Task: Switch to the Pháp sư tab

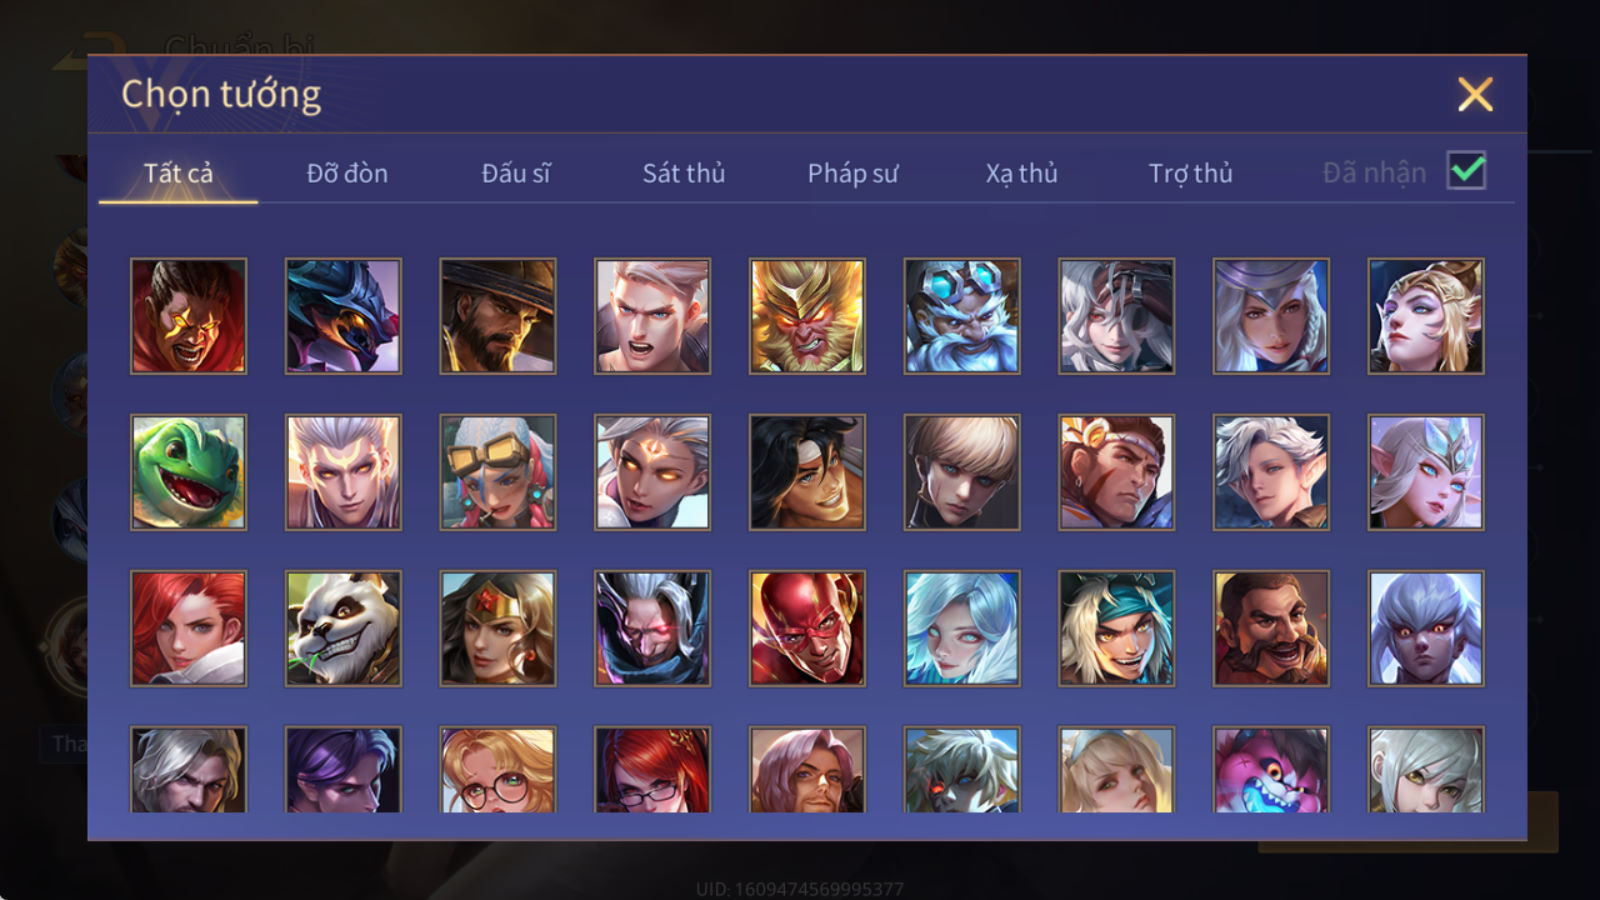Action: click(x=853, y=173)
